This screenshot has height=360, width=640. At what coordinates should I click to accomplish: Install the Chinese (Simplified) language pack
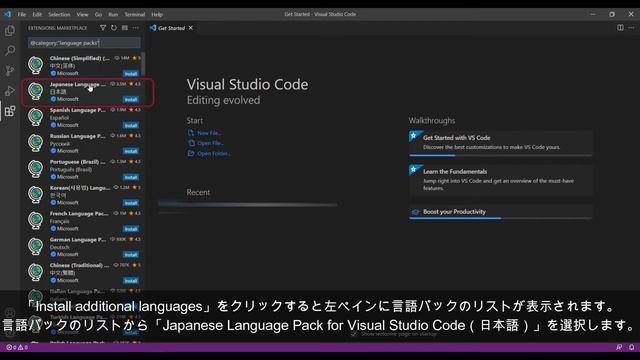click(x=131, y=74)
